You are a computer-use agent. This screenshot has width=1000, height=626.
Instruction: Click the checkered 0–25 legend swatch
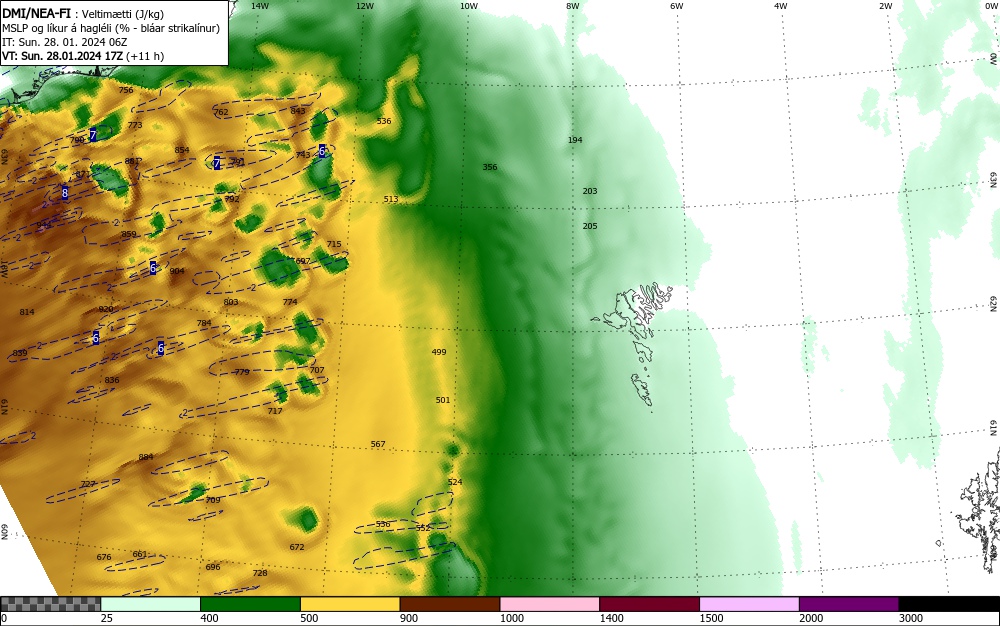tap(50, 604)
